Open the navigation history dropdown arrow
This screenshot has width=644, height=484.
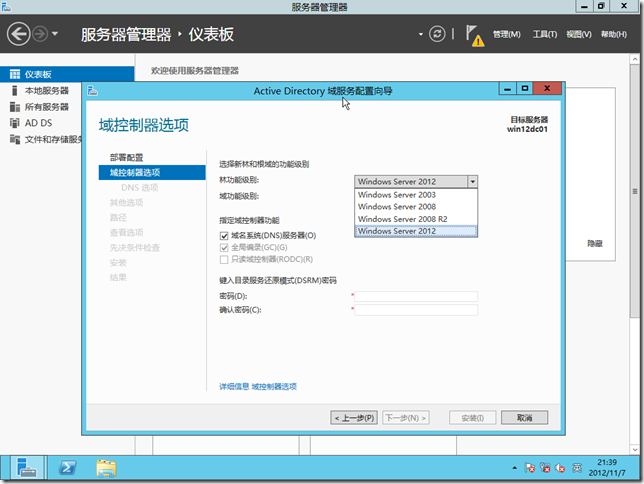[x=55, y=34]
